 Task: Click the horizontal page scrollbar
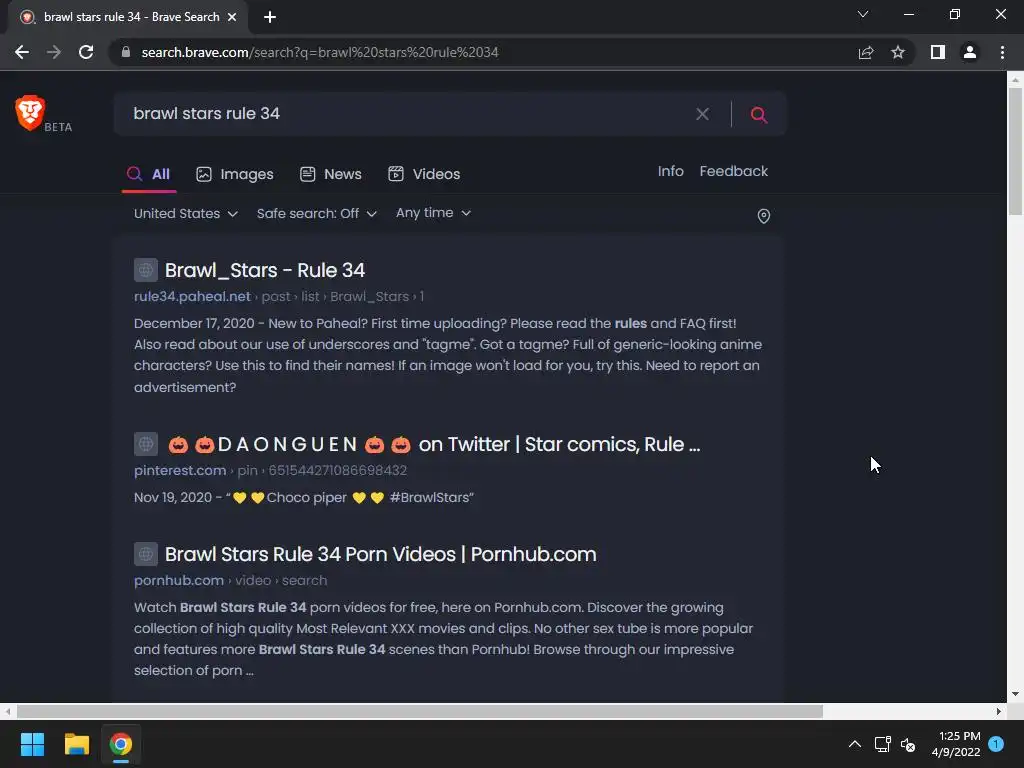click(x=419, y=711)
